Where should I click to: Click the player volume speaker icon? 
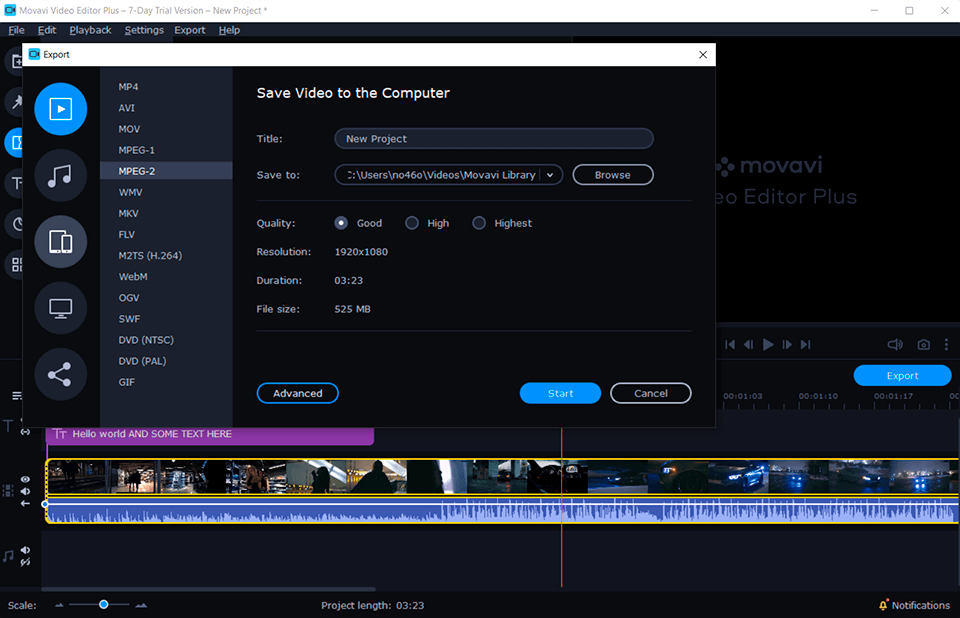point(895,344)
